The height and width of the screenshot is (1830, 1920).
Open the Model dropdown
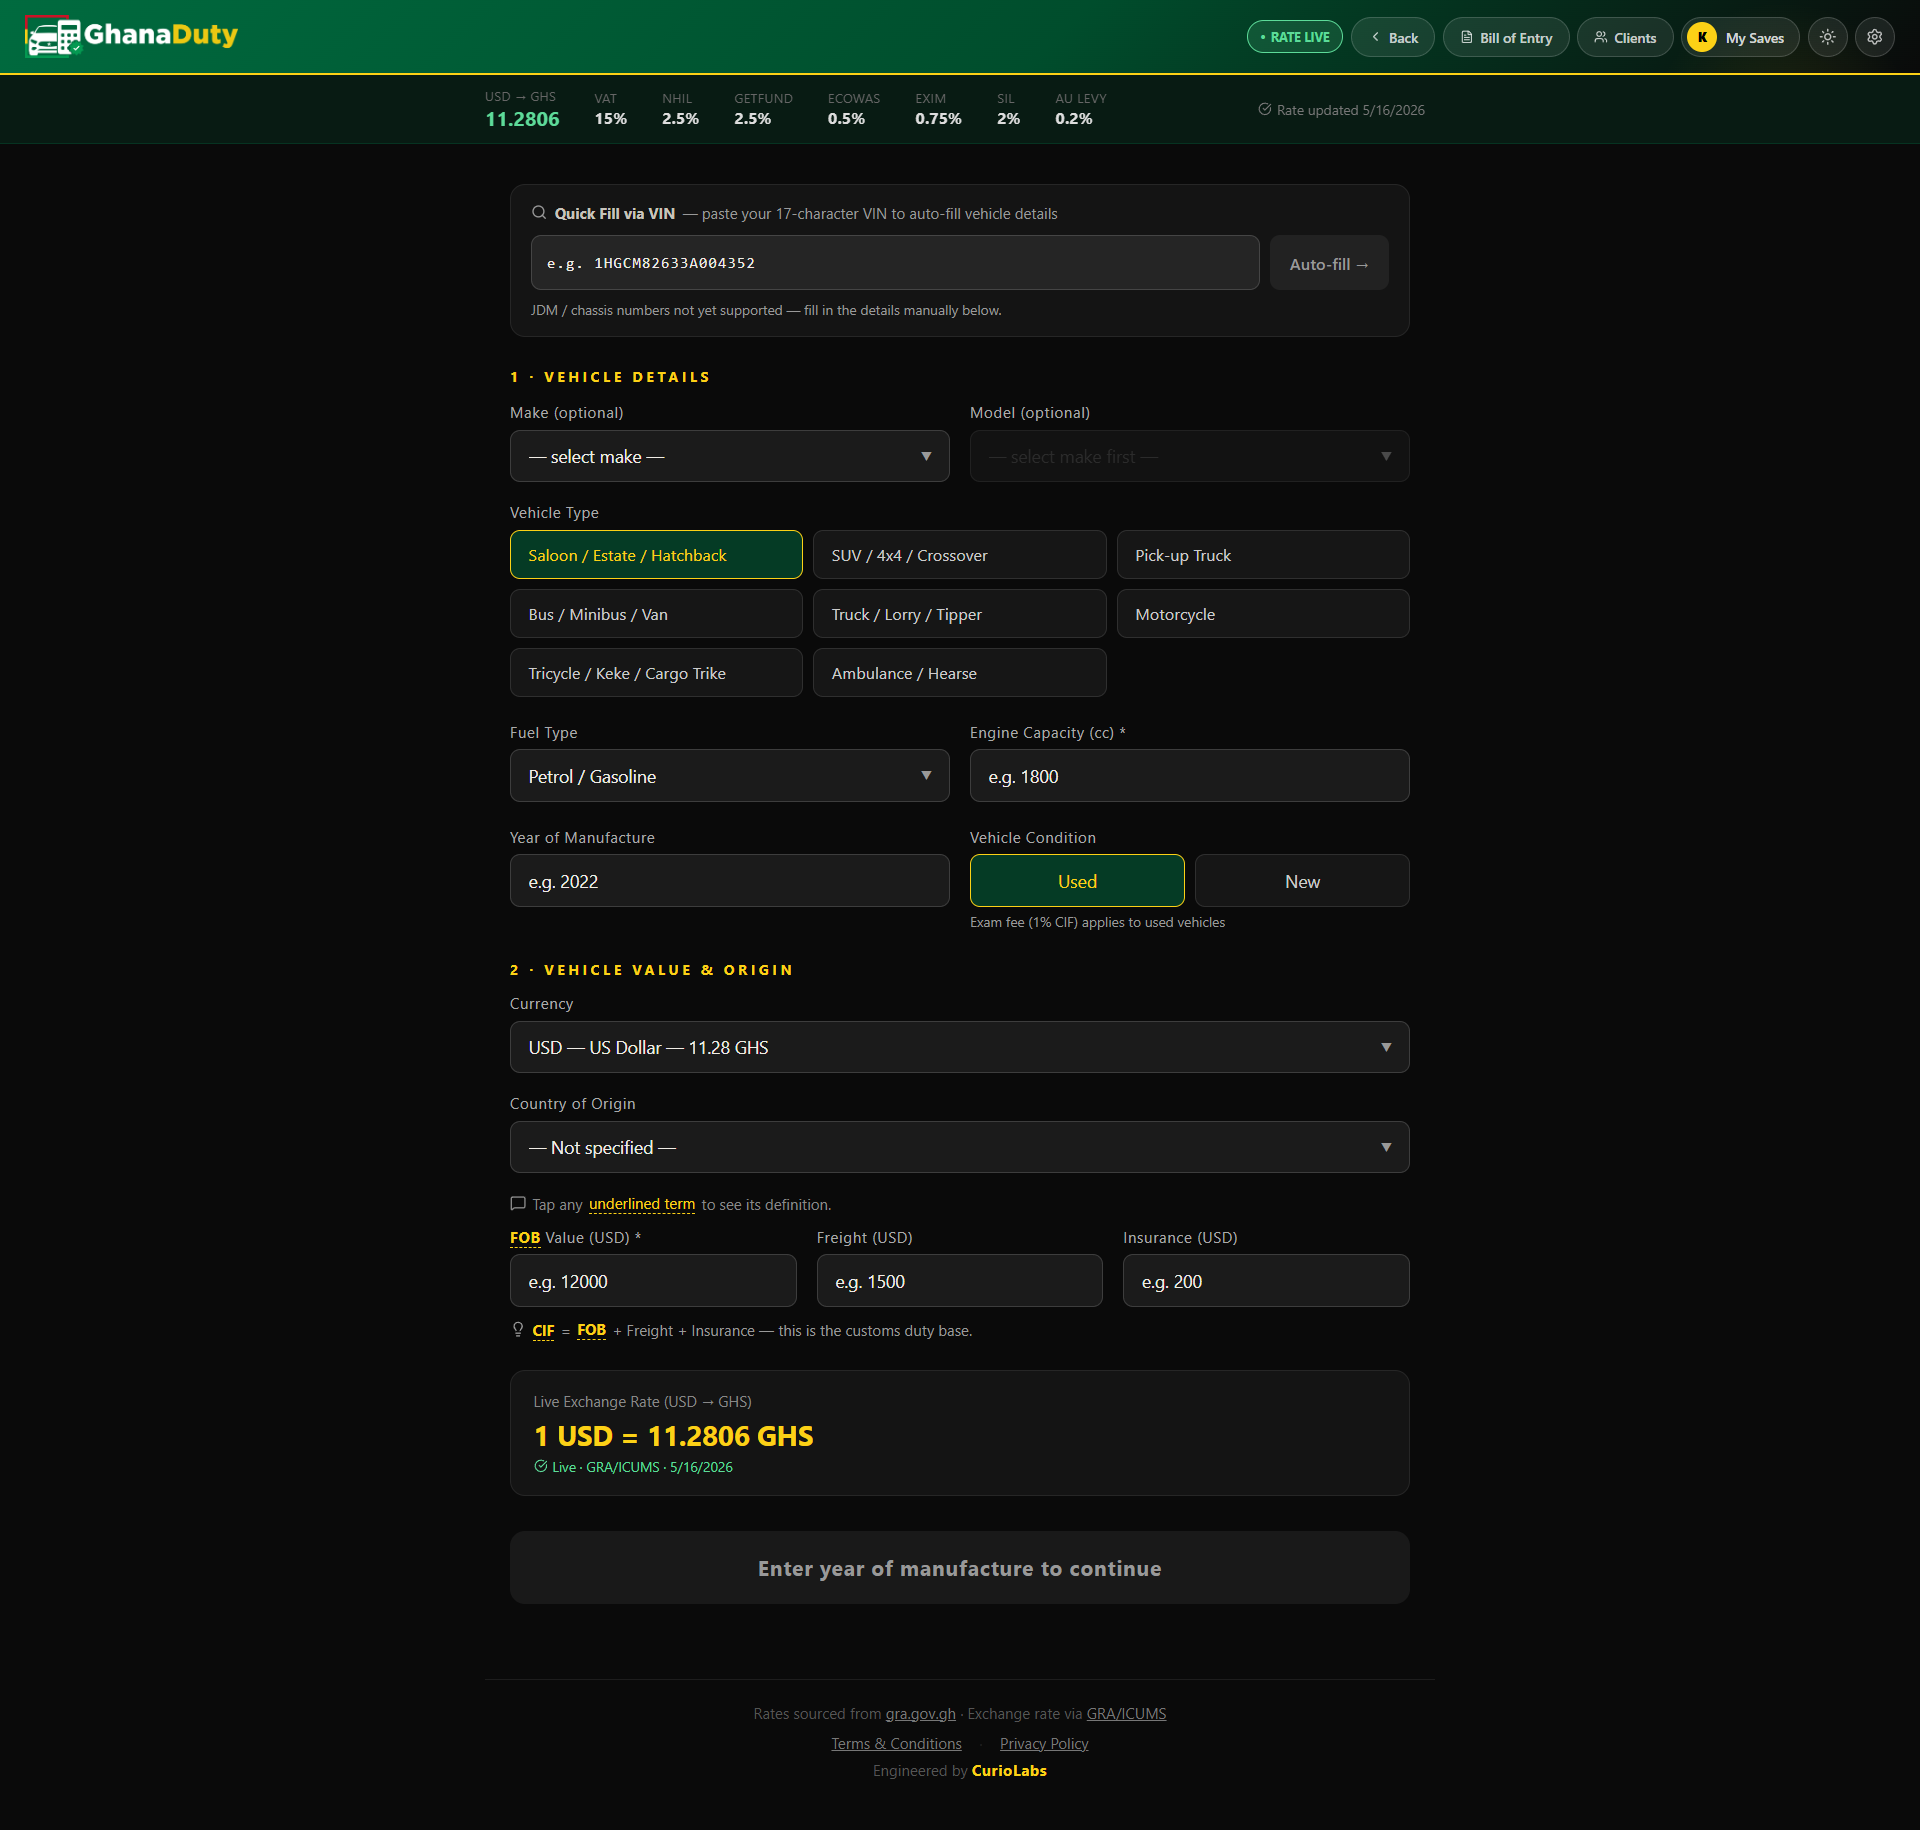pos(1189,456)
